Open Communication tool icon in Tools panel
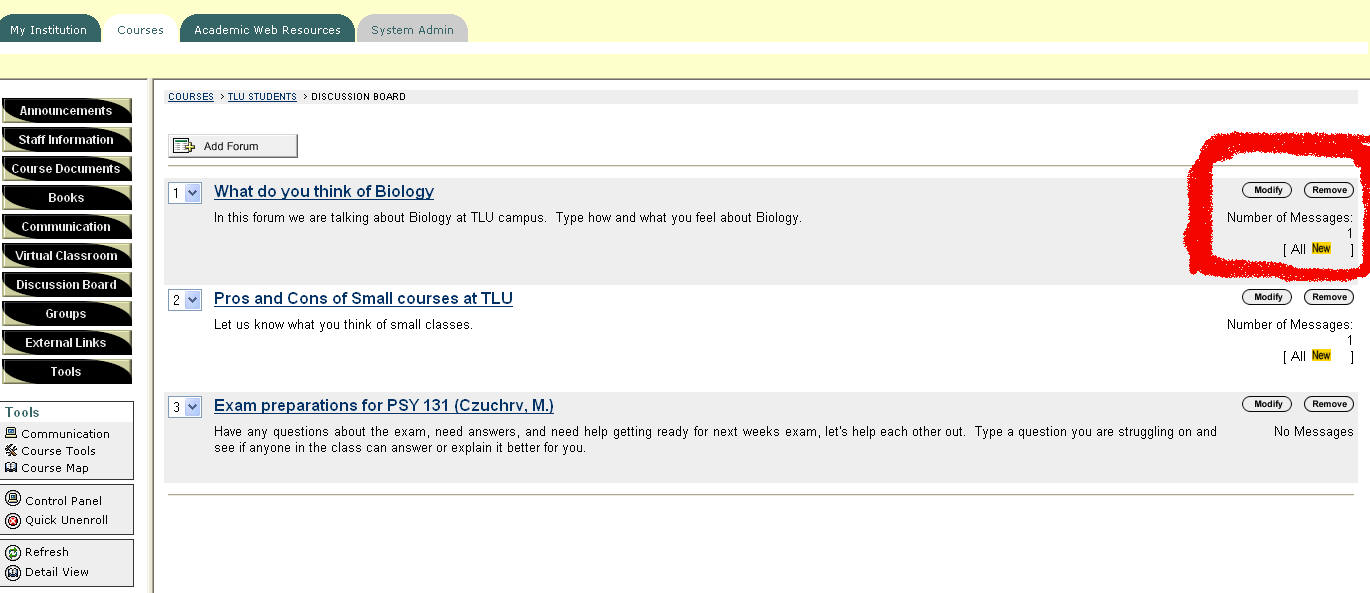 tap(12, 433)
